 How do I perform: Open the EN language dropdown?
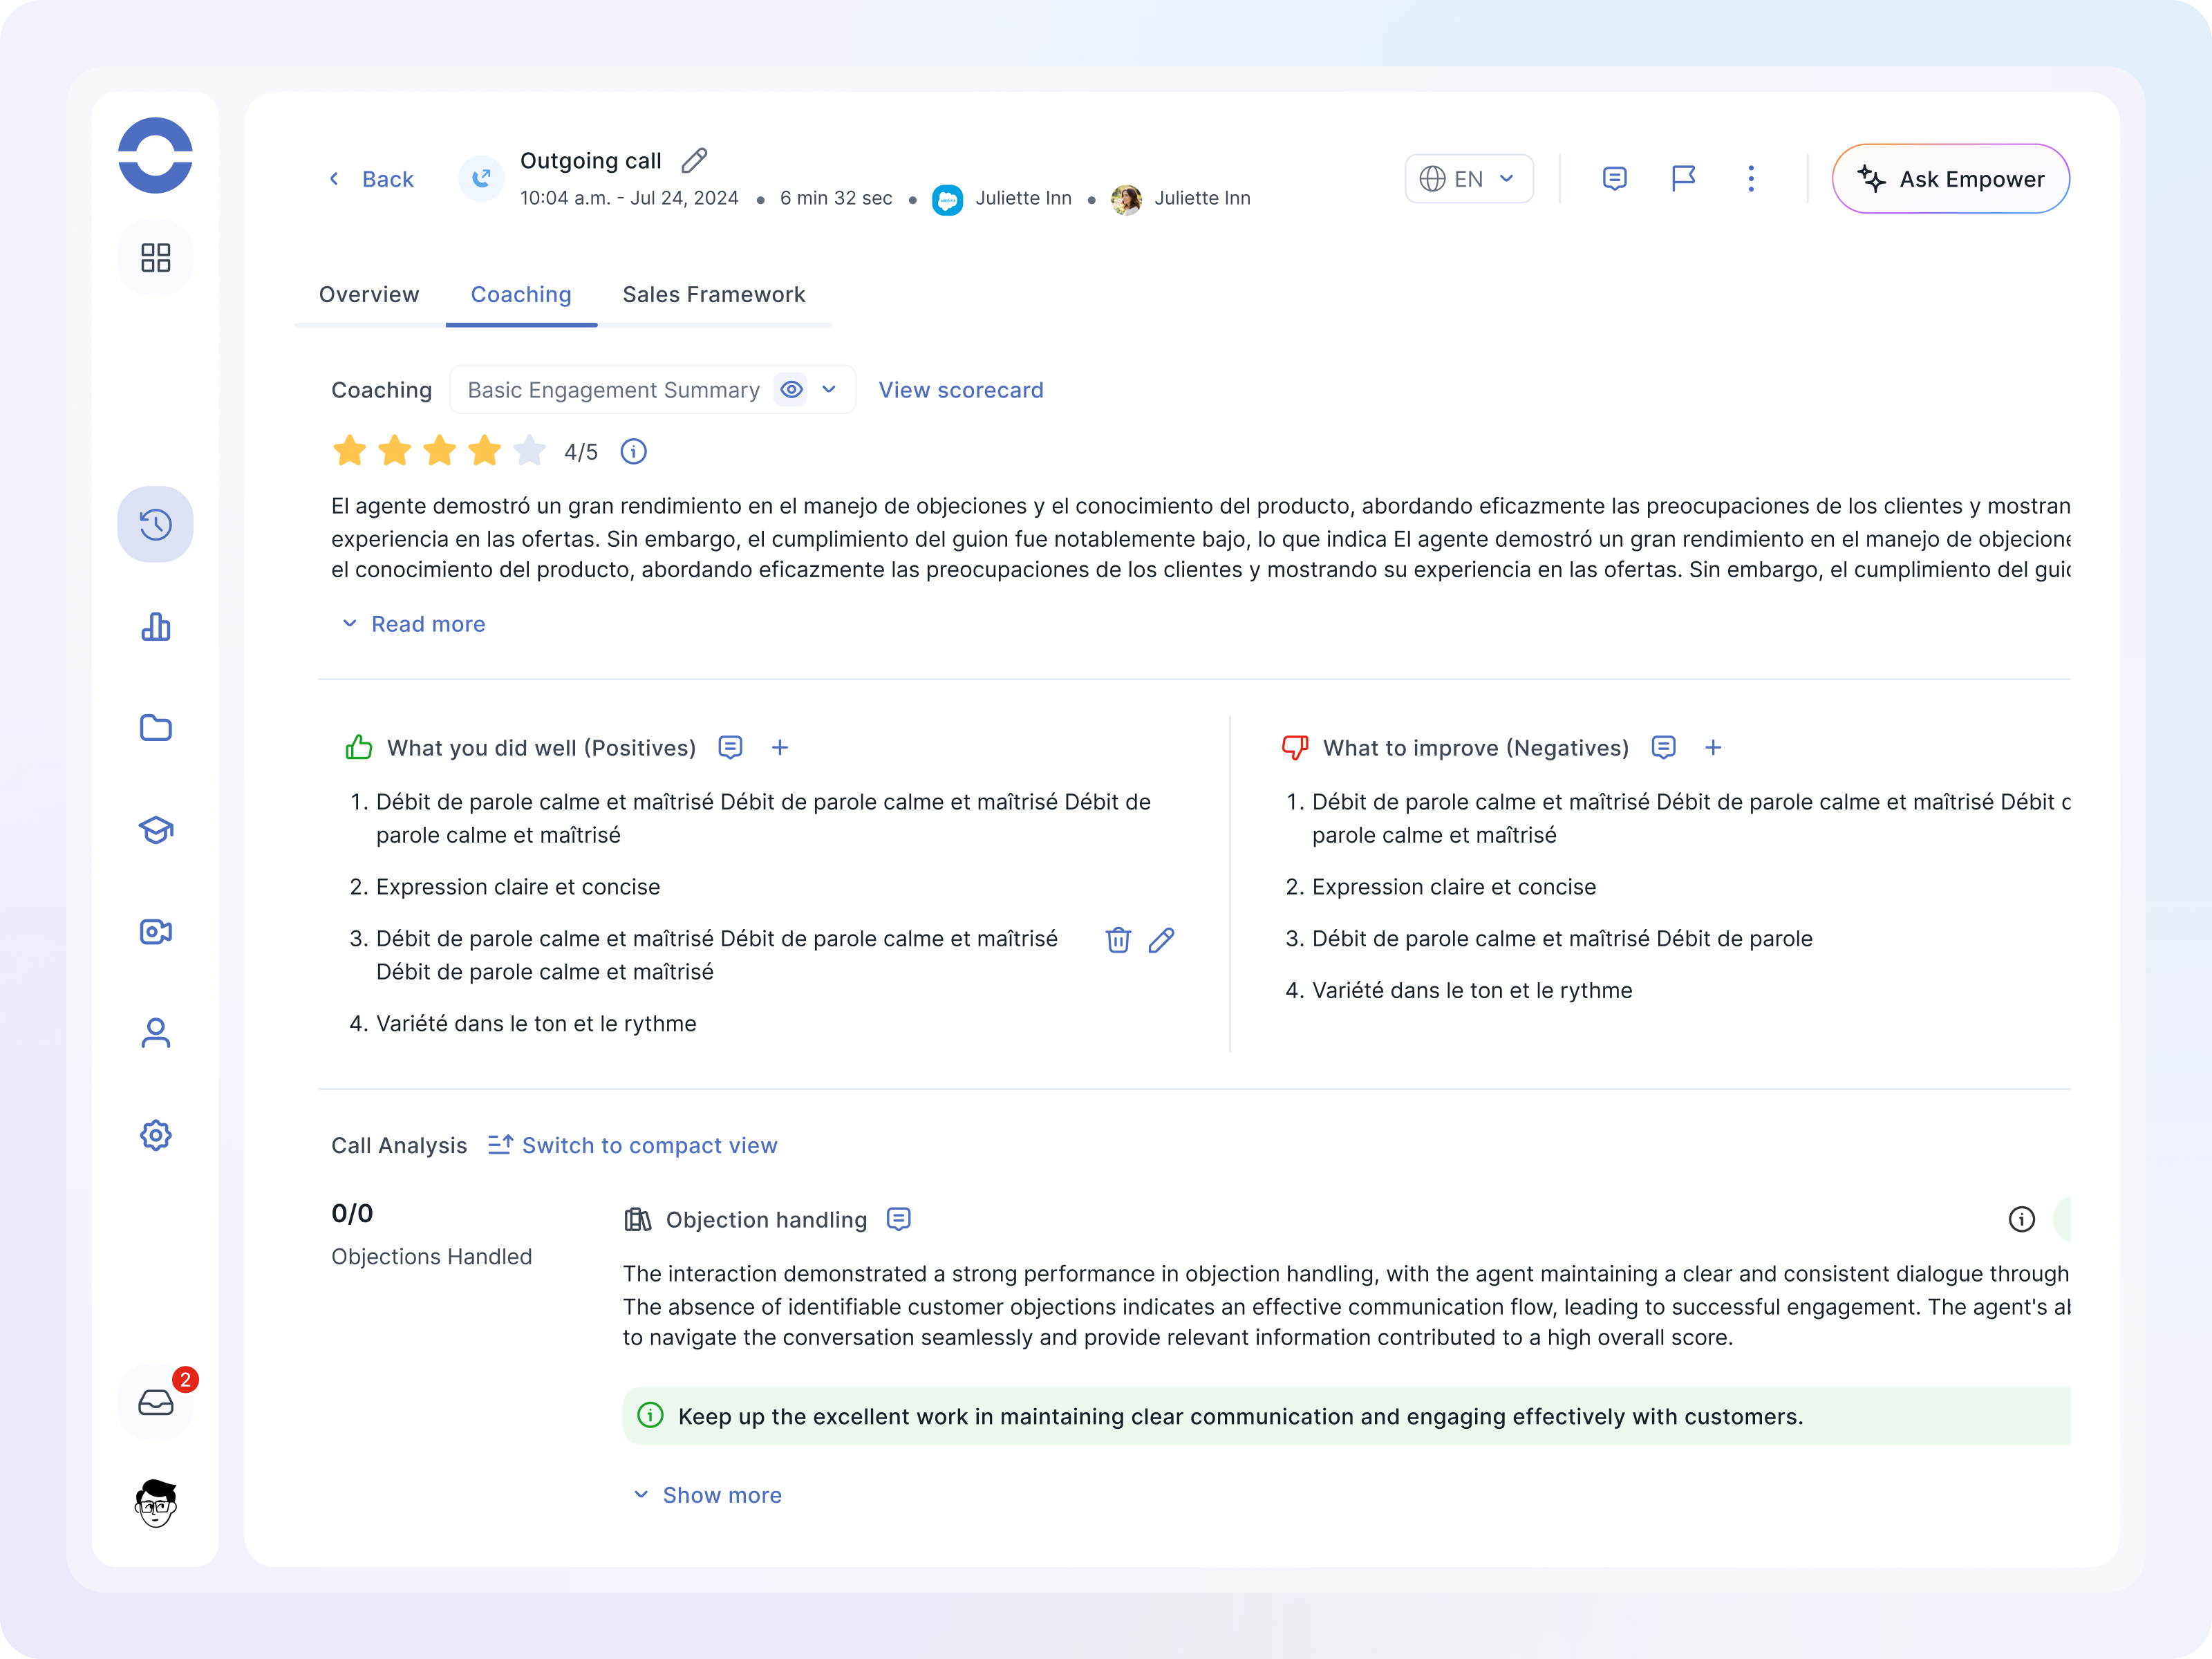(x=1468, y=179)
